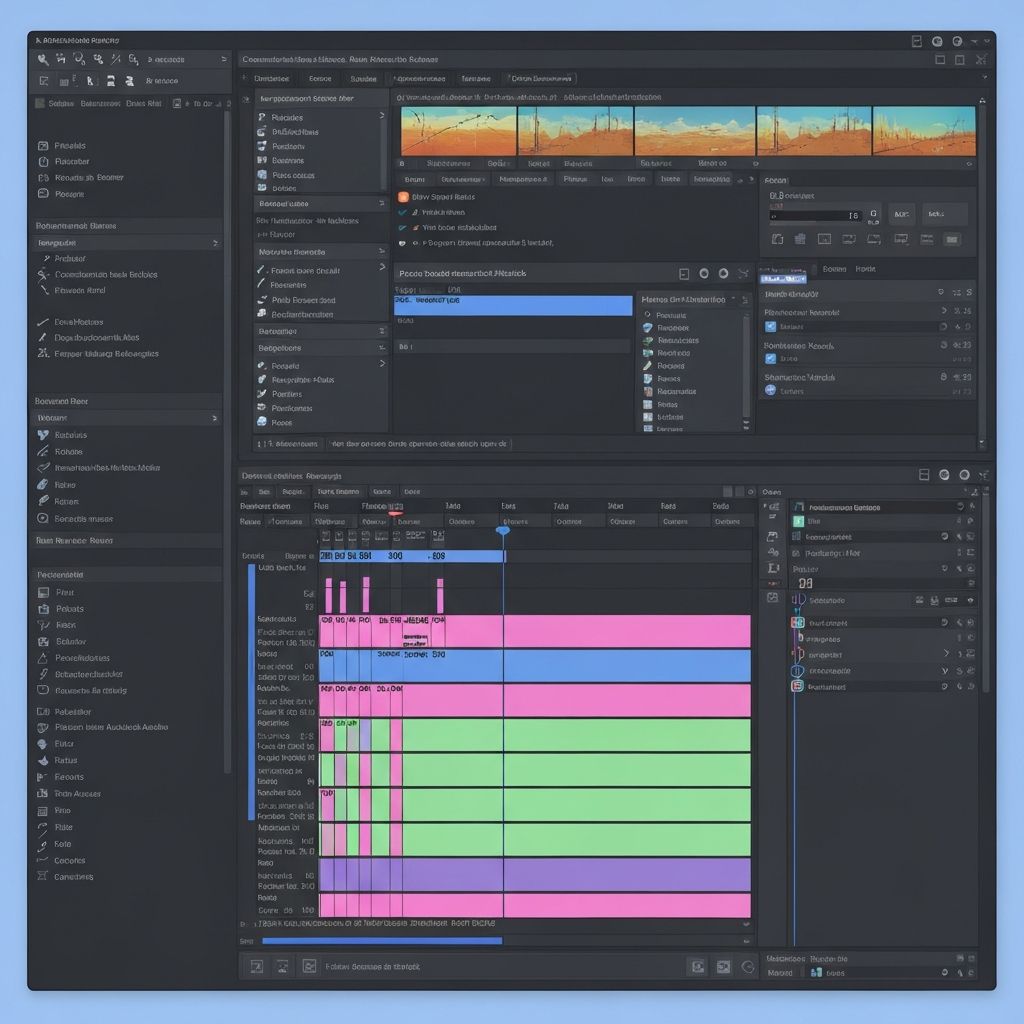Click the first square icon below timeline

tap(257, 966)
